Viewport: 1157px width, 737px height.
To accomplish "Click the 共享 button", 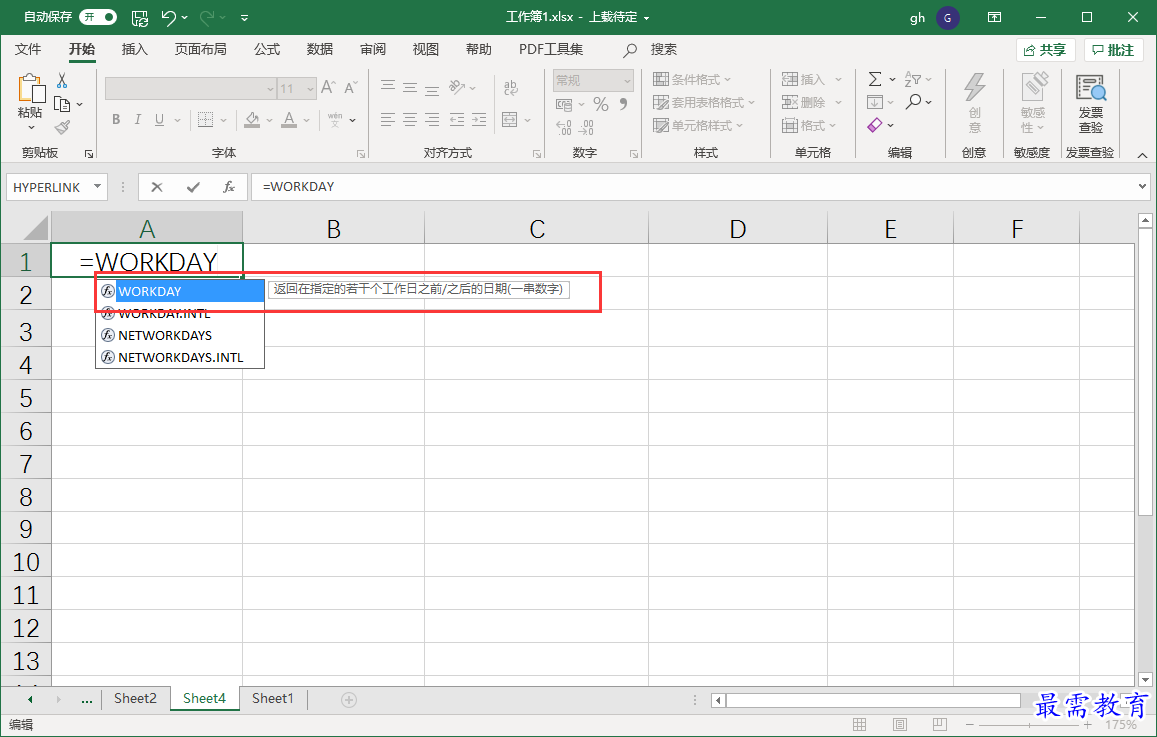I will 1046,50.
